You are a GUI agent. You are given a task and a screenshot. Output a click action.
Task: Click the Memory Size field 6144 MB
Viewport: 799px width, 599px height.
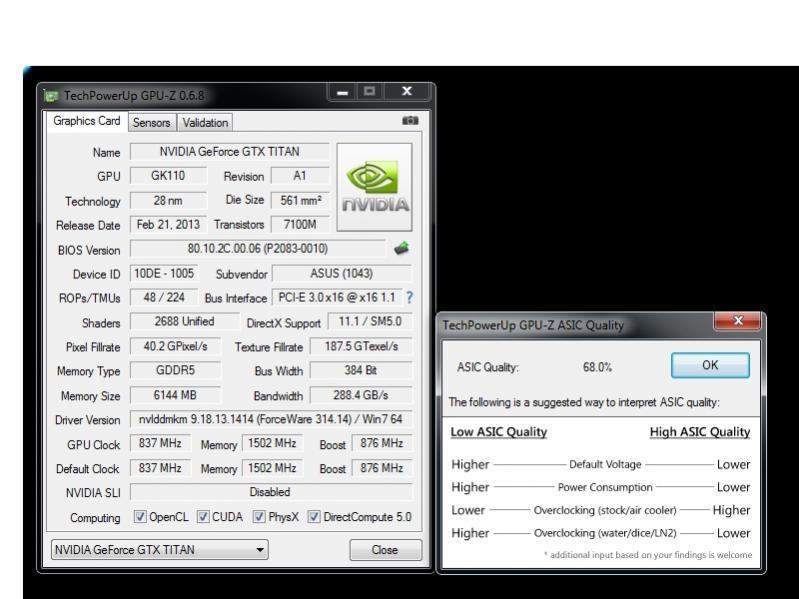pyautogui.click(x=175, y=395)
